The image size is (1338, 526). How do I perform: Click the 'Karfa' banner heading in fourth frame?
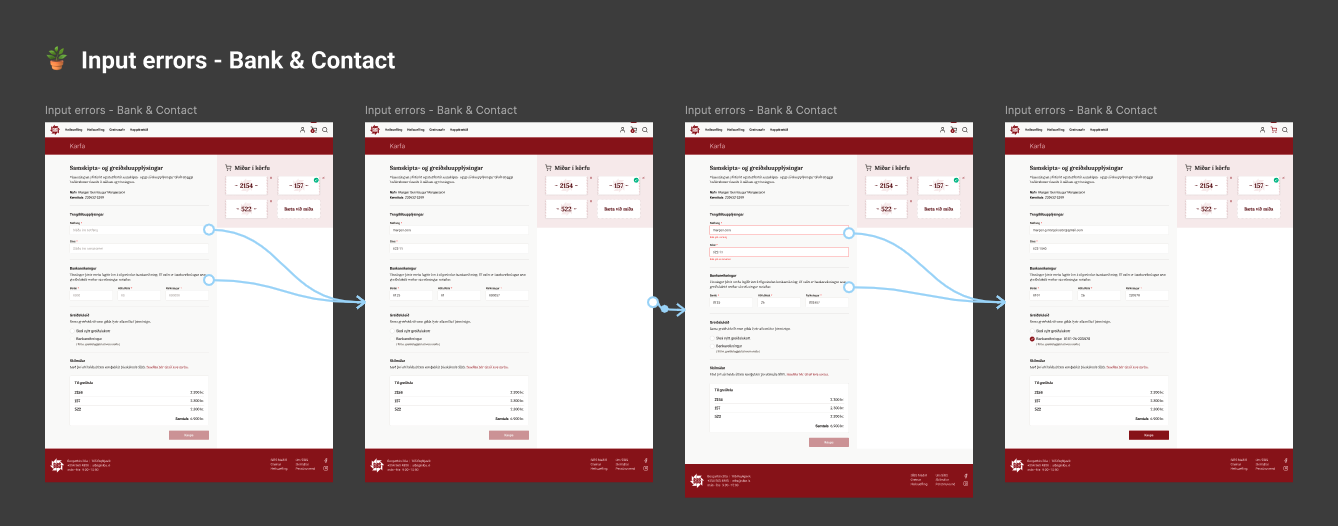[x=1037, y=146]
